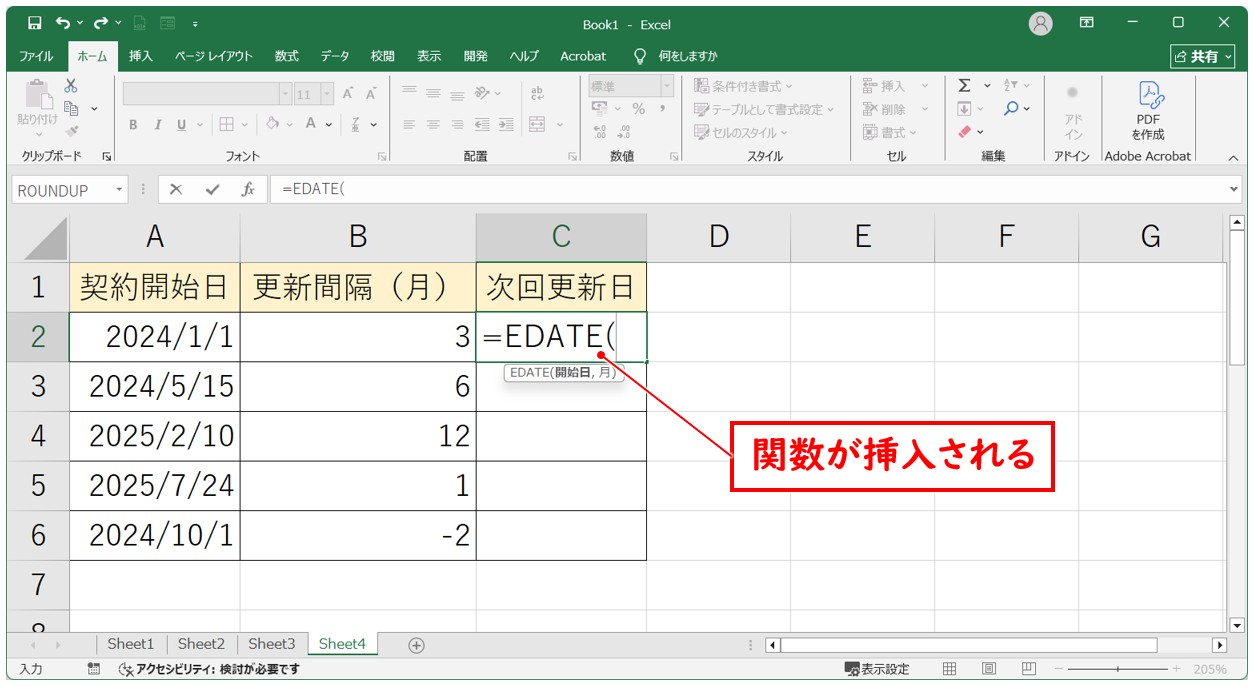Click the 205% zoom level

point(1210,669)
